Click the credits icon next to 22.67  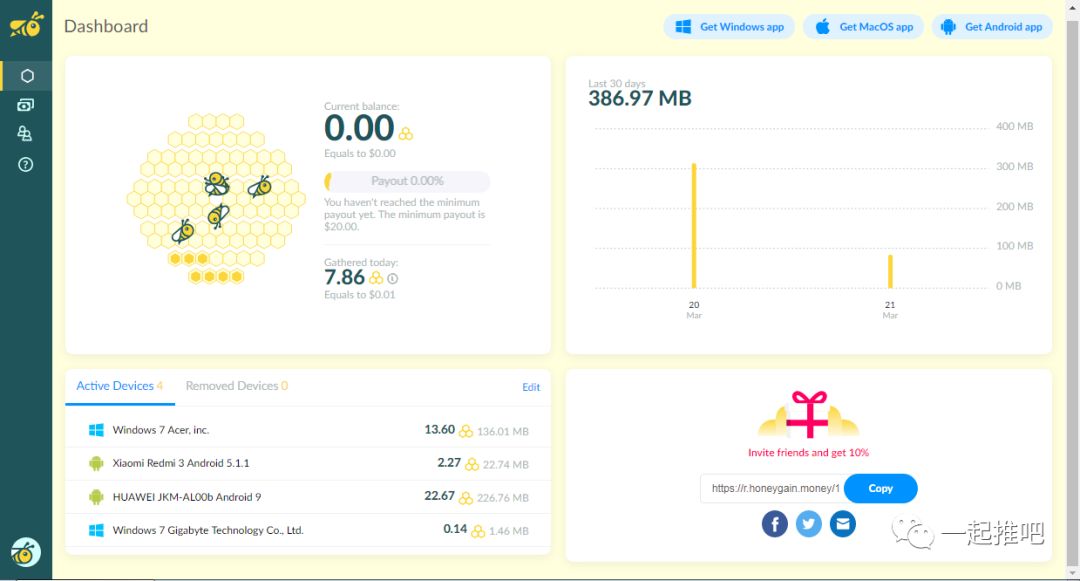466,498
